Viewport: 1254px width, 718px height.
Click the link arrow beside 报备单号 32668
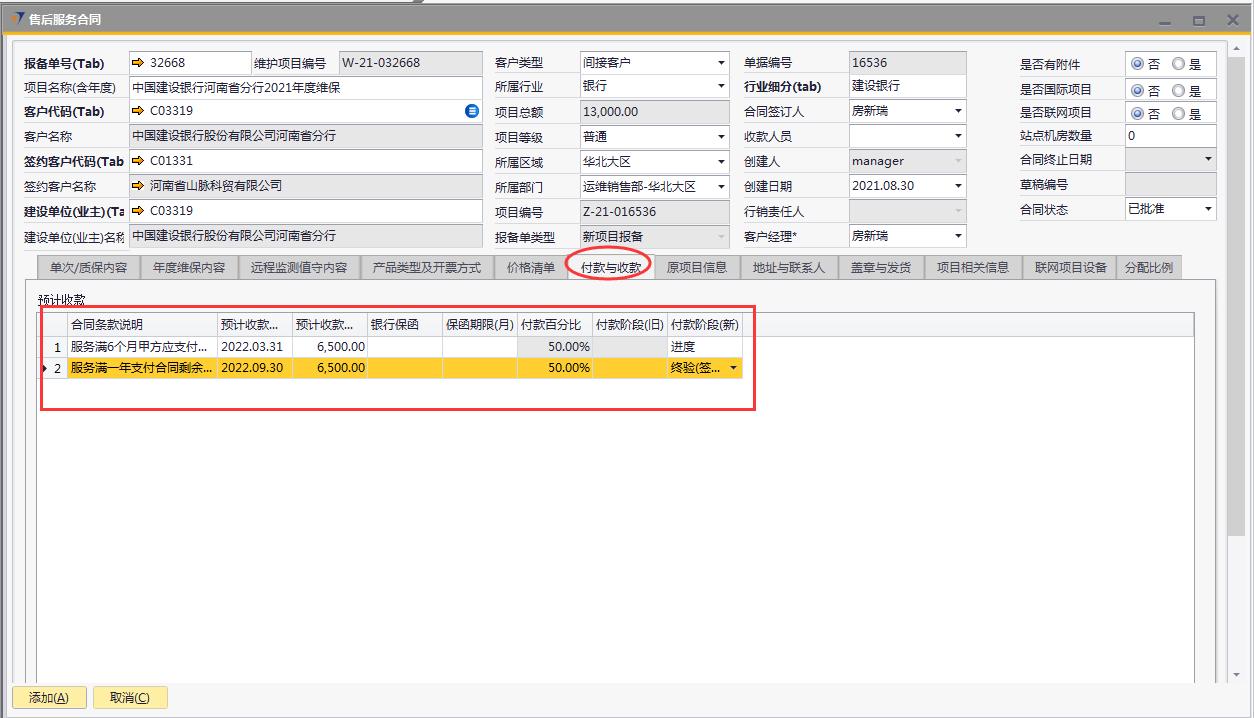(138, 63)
